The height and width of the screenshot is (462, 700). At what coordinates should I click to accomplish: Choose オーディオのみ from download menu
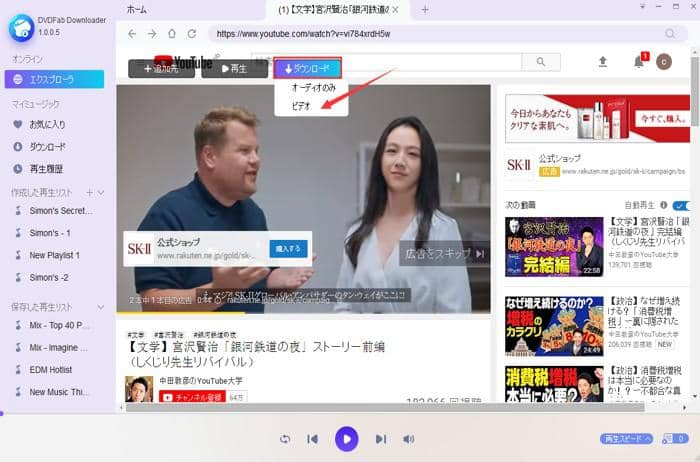pyautogui.click(x=313, y=88)
